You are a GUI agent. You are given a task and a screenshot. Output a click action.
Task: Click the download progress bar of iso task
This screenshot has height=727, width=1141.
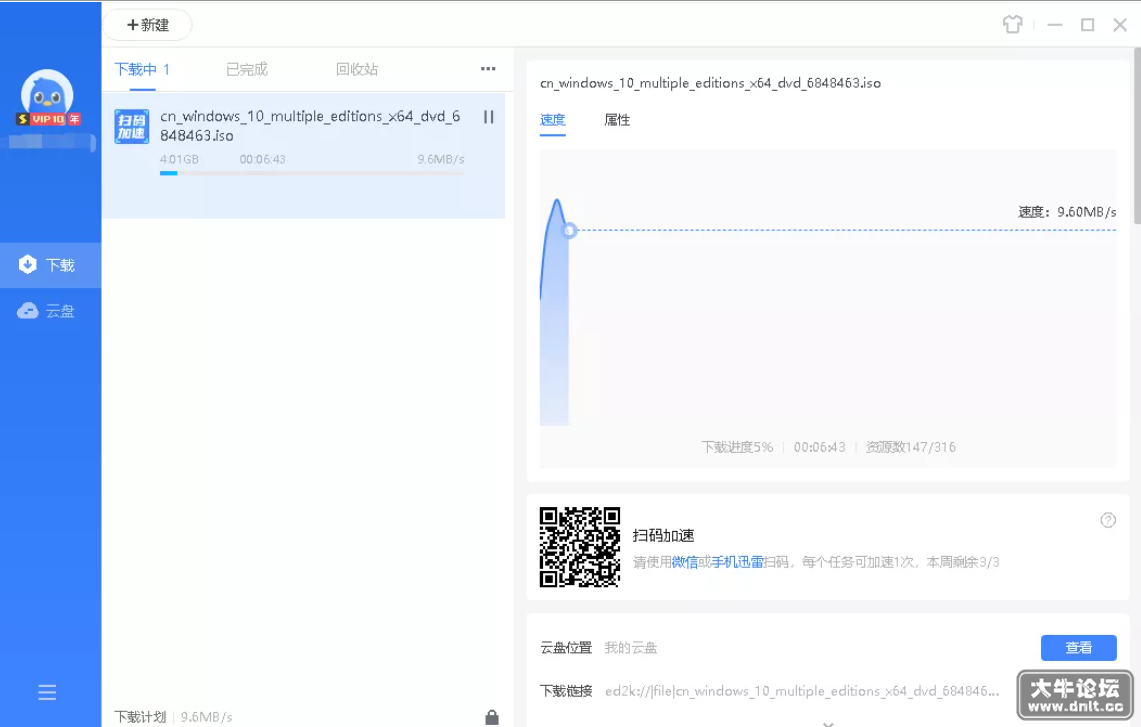311,173
